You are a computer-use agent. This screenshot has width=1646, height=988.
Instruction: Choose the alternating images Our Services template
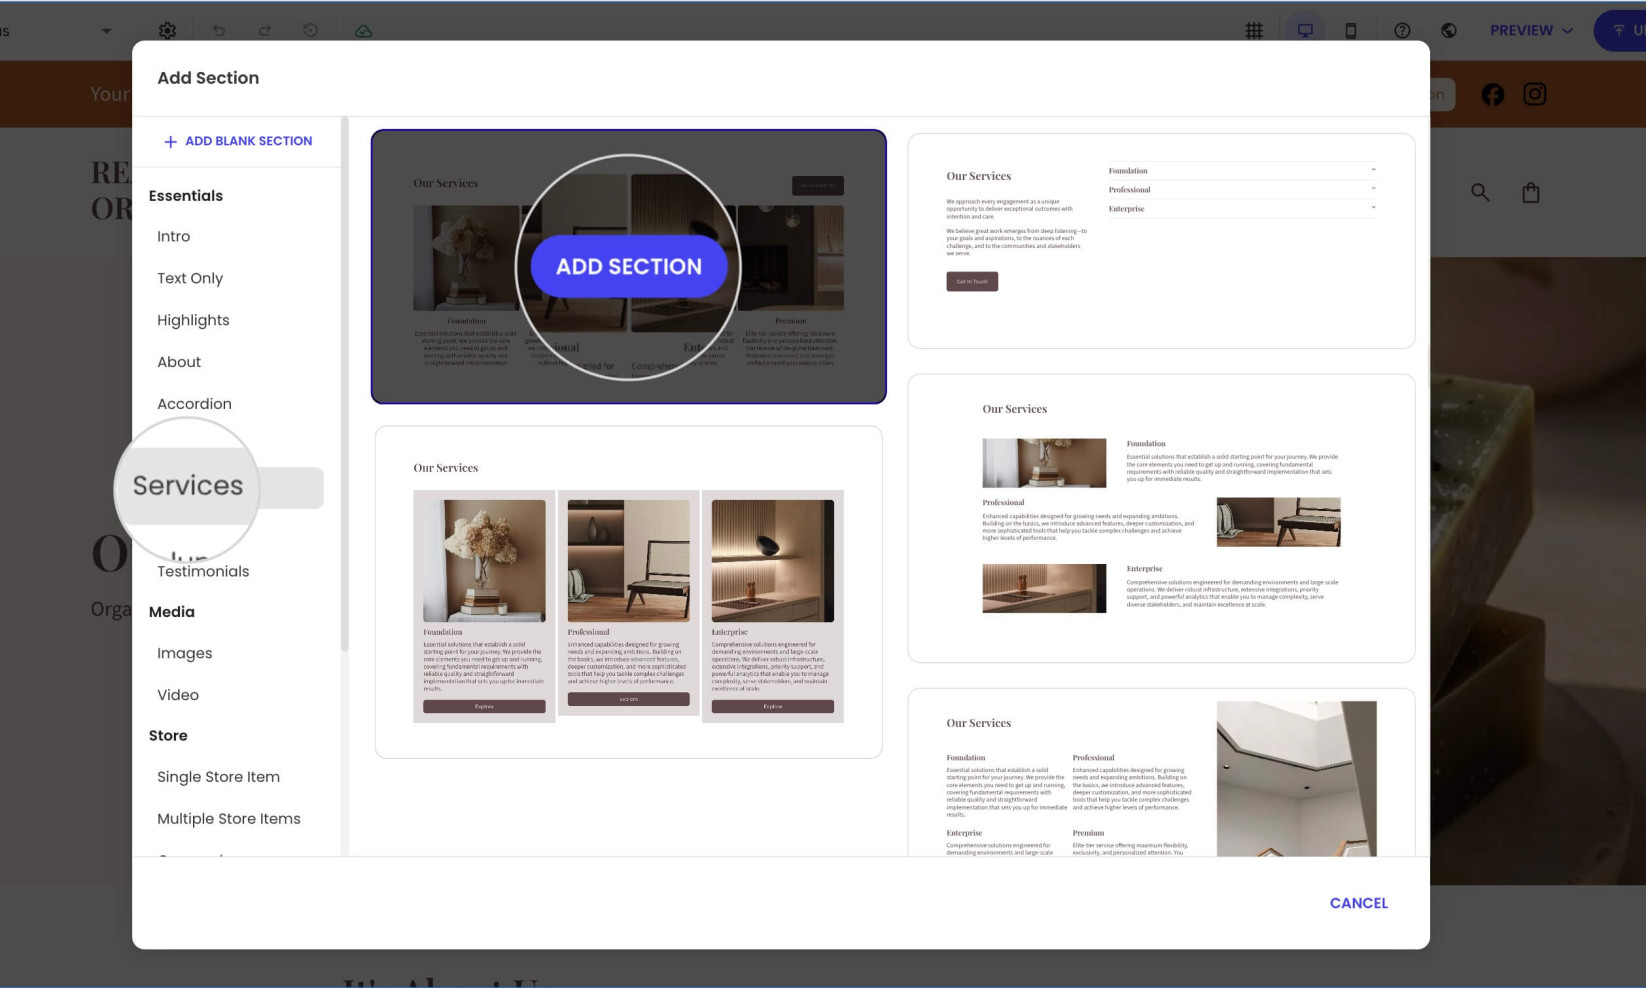(x=1161, y=518)
